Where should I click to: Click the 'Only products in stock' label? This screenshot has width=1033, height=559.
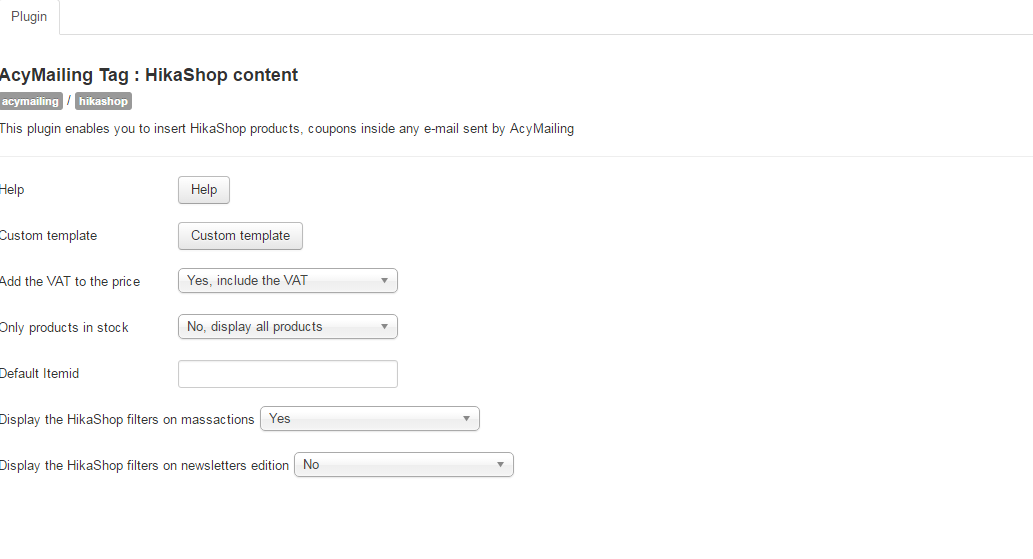tap(64, 328)
